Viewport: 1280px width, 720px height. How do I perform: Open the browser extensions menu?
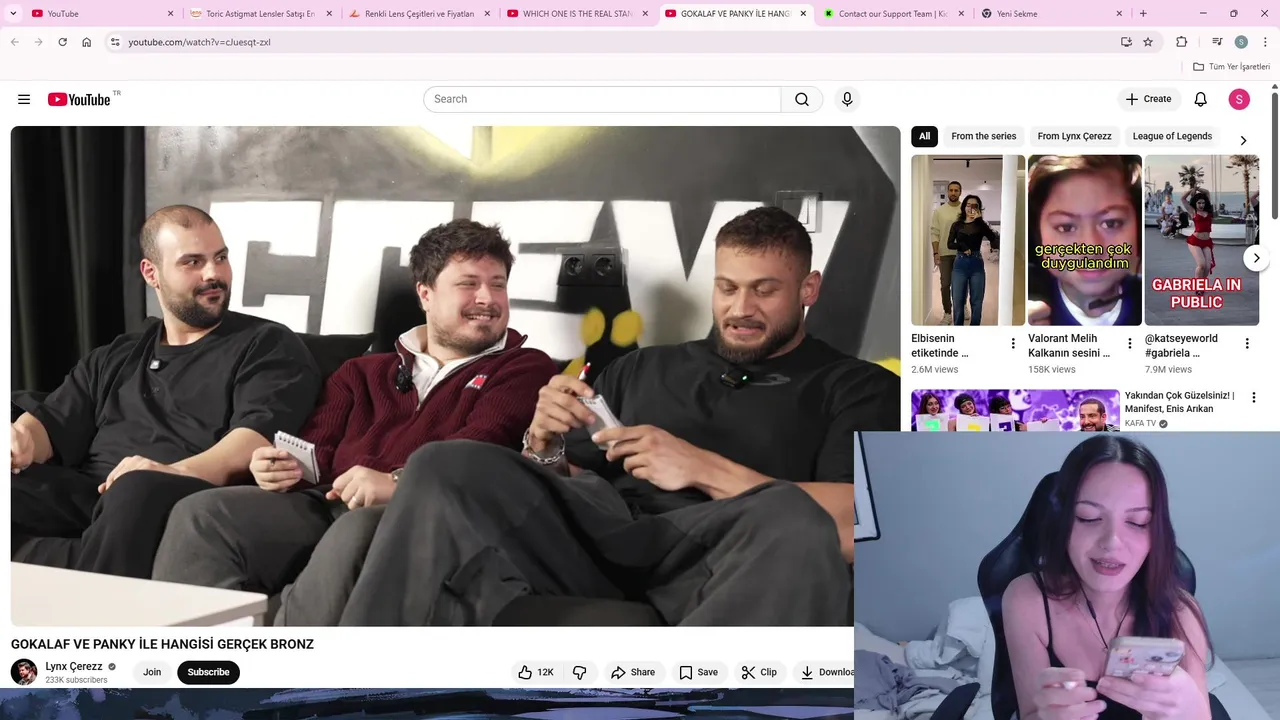coord(1182,42)
